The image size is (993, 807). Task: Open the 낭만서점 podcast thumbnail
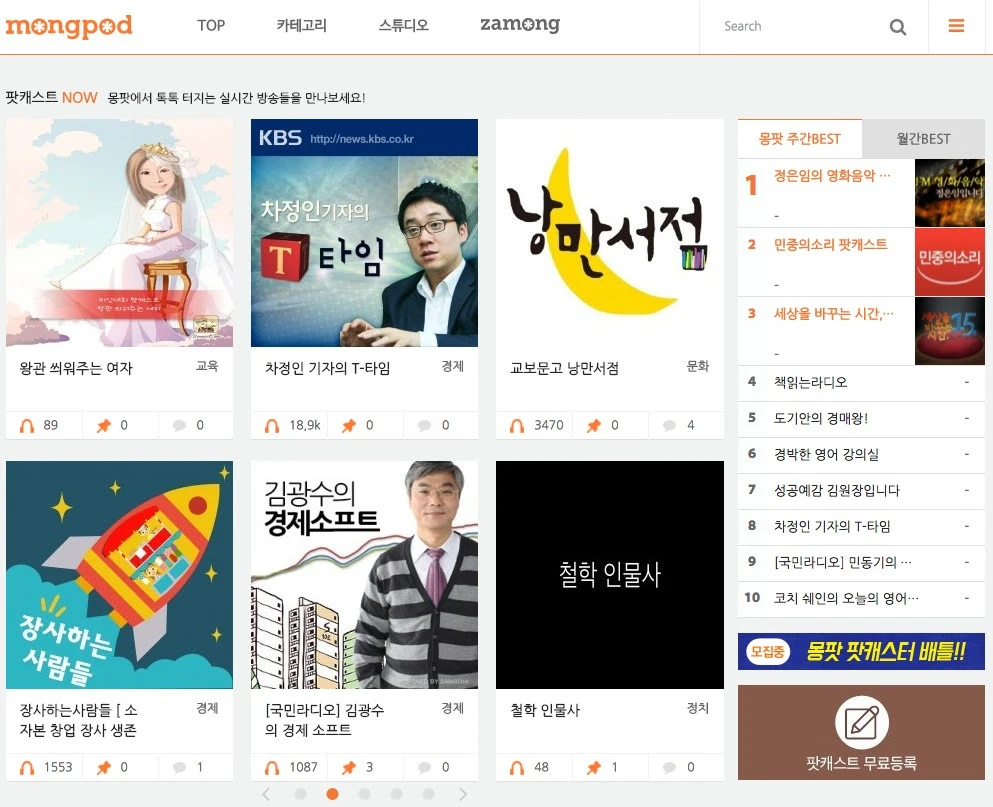pos(610,233)
